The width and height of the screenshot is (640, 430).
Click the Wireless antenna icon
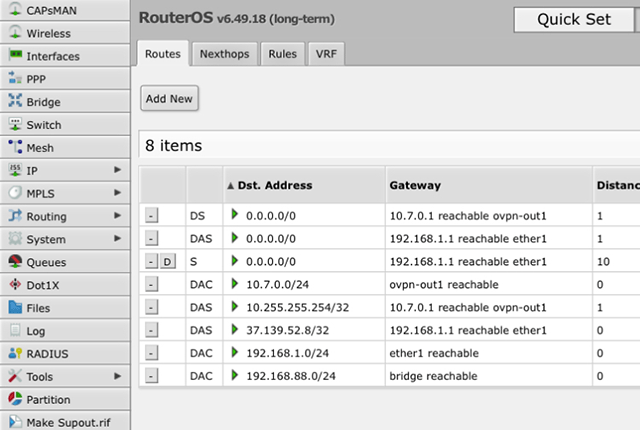[x=15, y=32]
